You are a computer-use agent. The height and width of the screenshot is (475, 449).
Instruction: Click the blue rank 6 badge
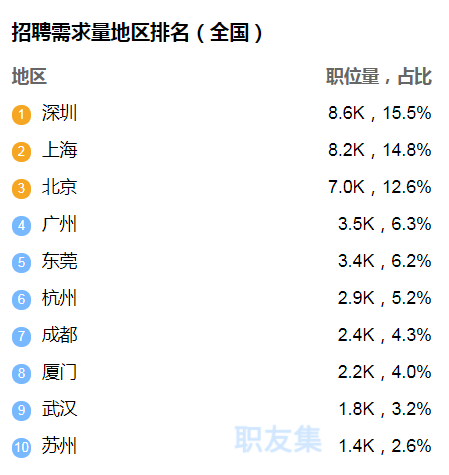click(21, 300)
